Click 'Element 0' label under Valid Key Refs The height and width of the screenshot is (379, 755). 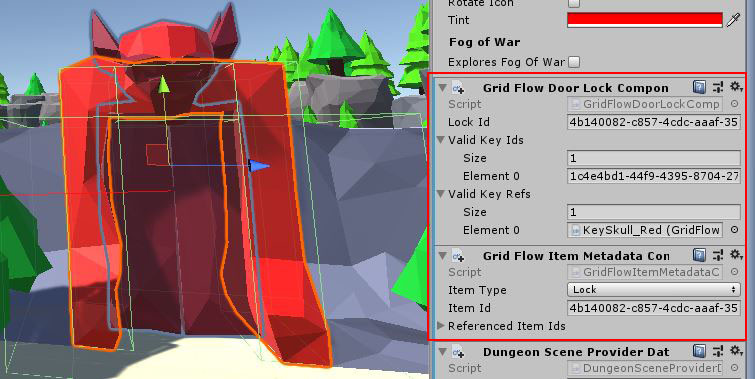point(491,230)
